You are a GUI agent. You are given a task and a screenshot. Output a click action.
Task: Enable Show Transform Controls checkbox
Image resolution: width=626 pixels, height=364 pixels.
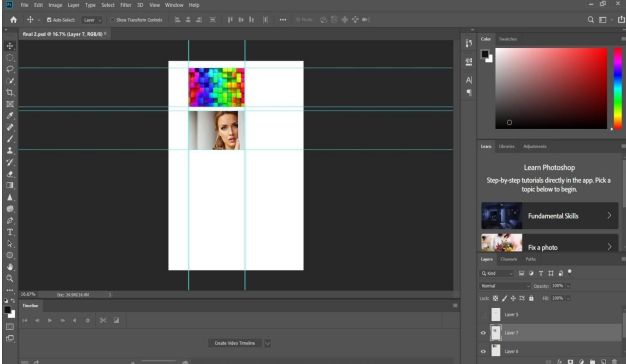pyautogui.click(x=113, y=20)
